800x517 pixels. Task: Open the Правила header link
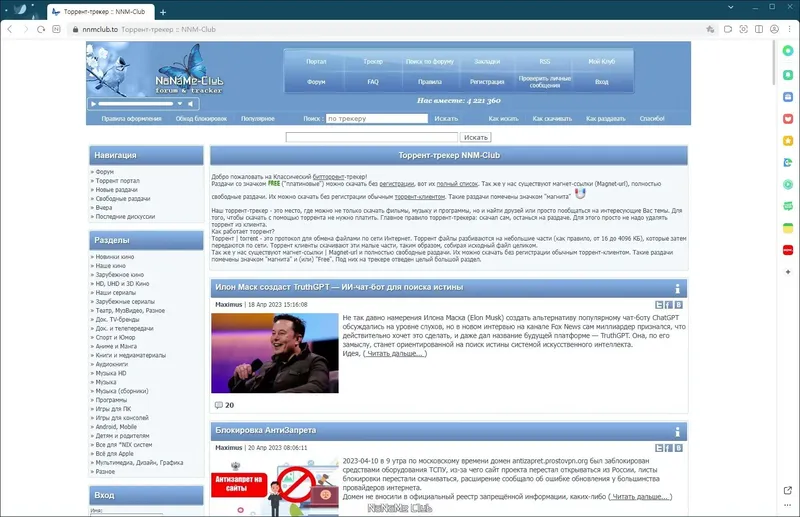[430, 82]
